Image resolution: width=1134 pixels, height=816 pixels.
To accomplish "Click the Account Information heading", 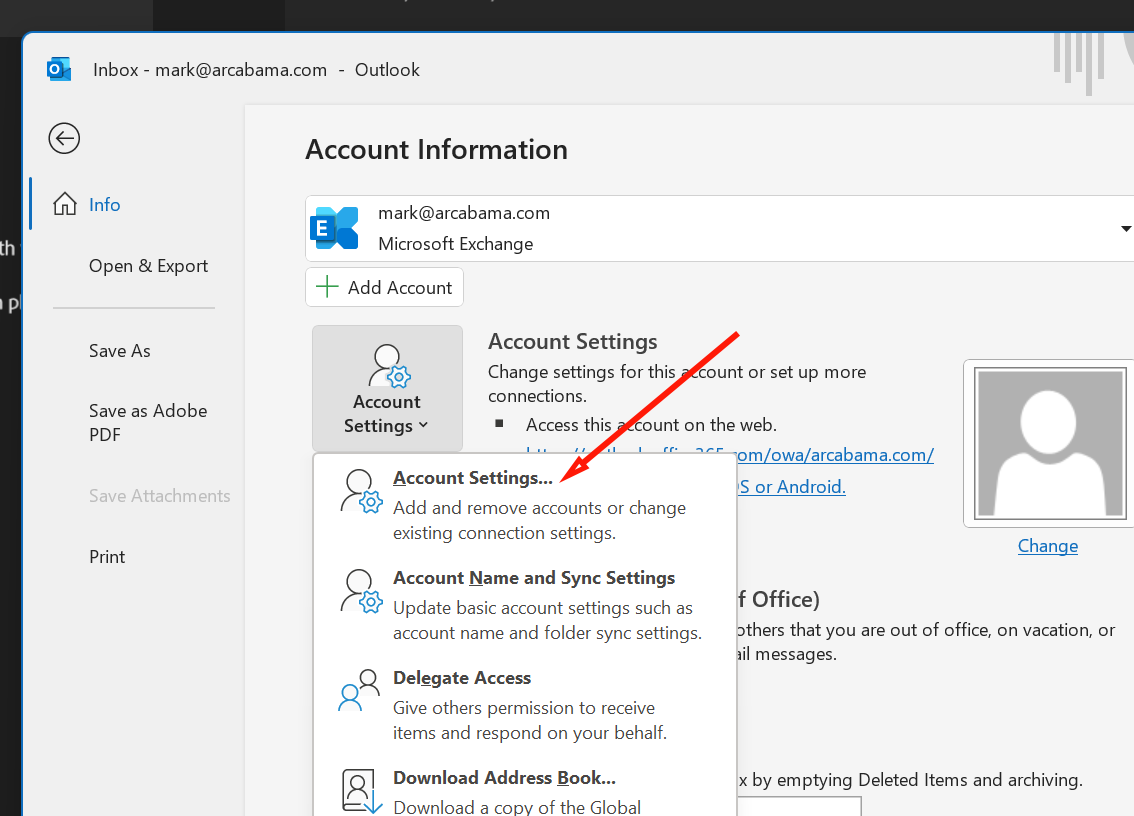I will pyautogui.click(x=437, y=150).
